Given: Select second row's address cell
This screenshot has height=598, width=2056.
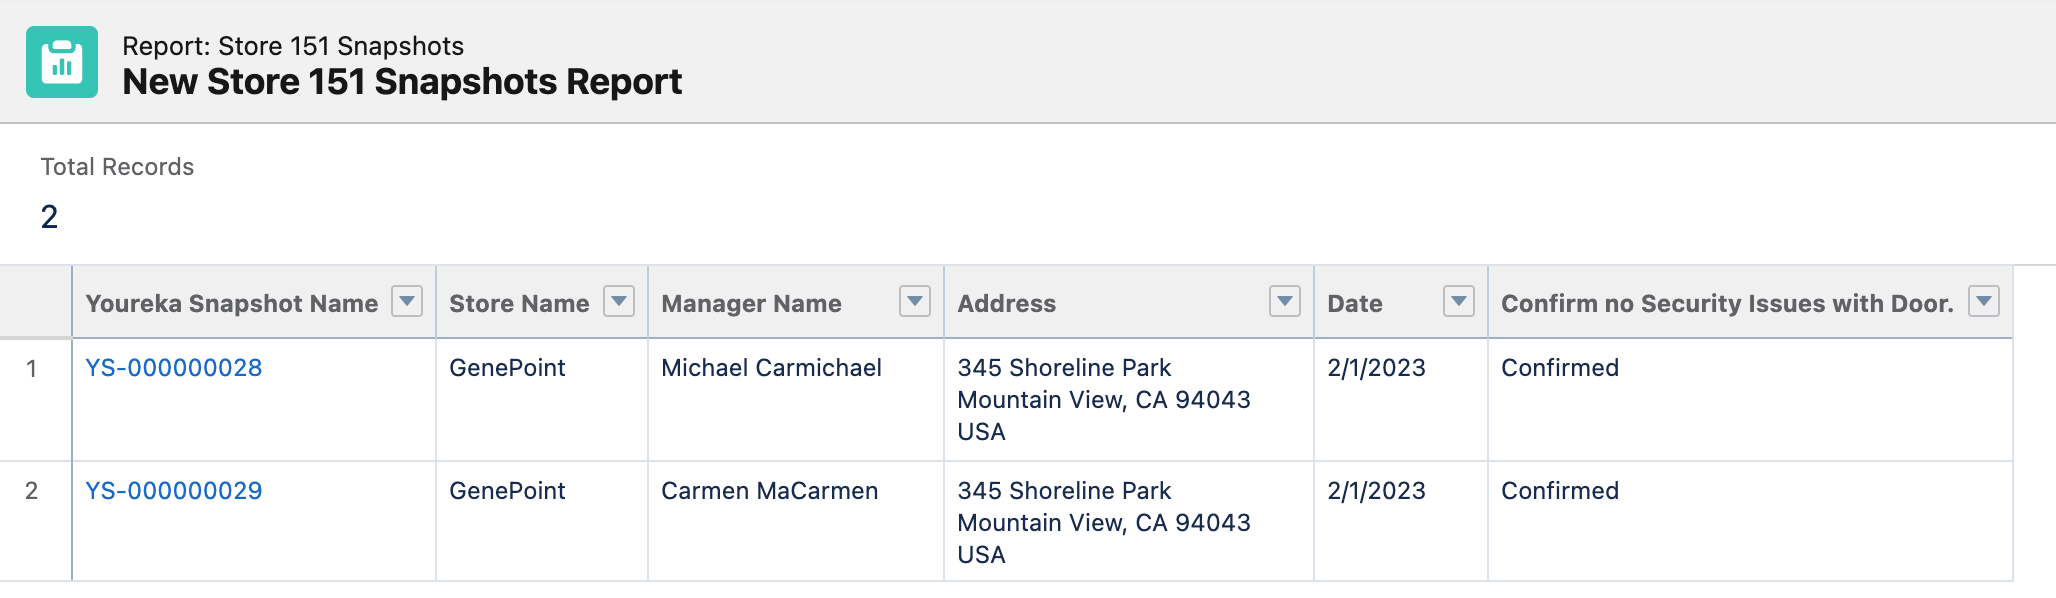Looking at the screenshot, I should click(x=1129, y=521).
